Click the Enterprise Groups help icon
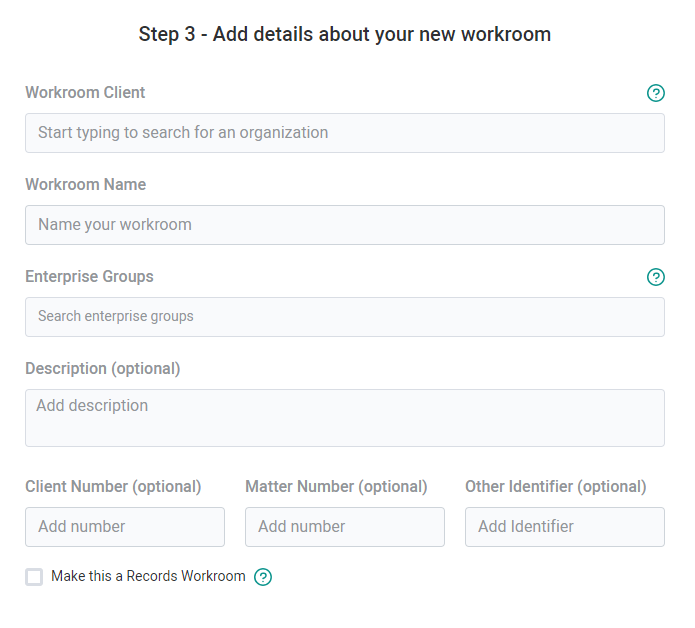 point(656,277)
